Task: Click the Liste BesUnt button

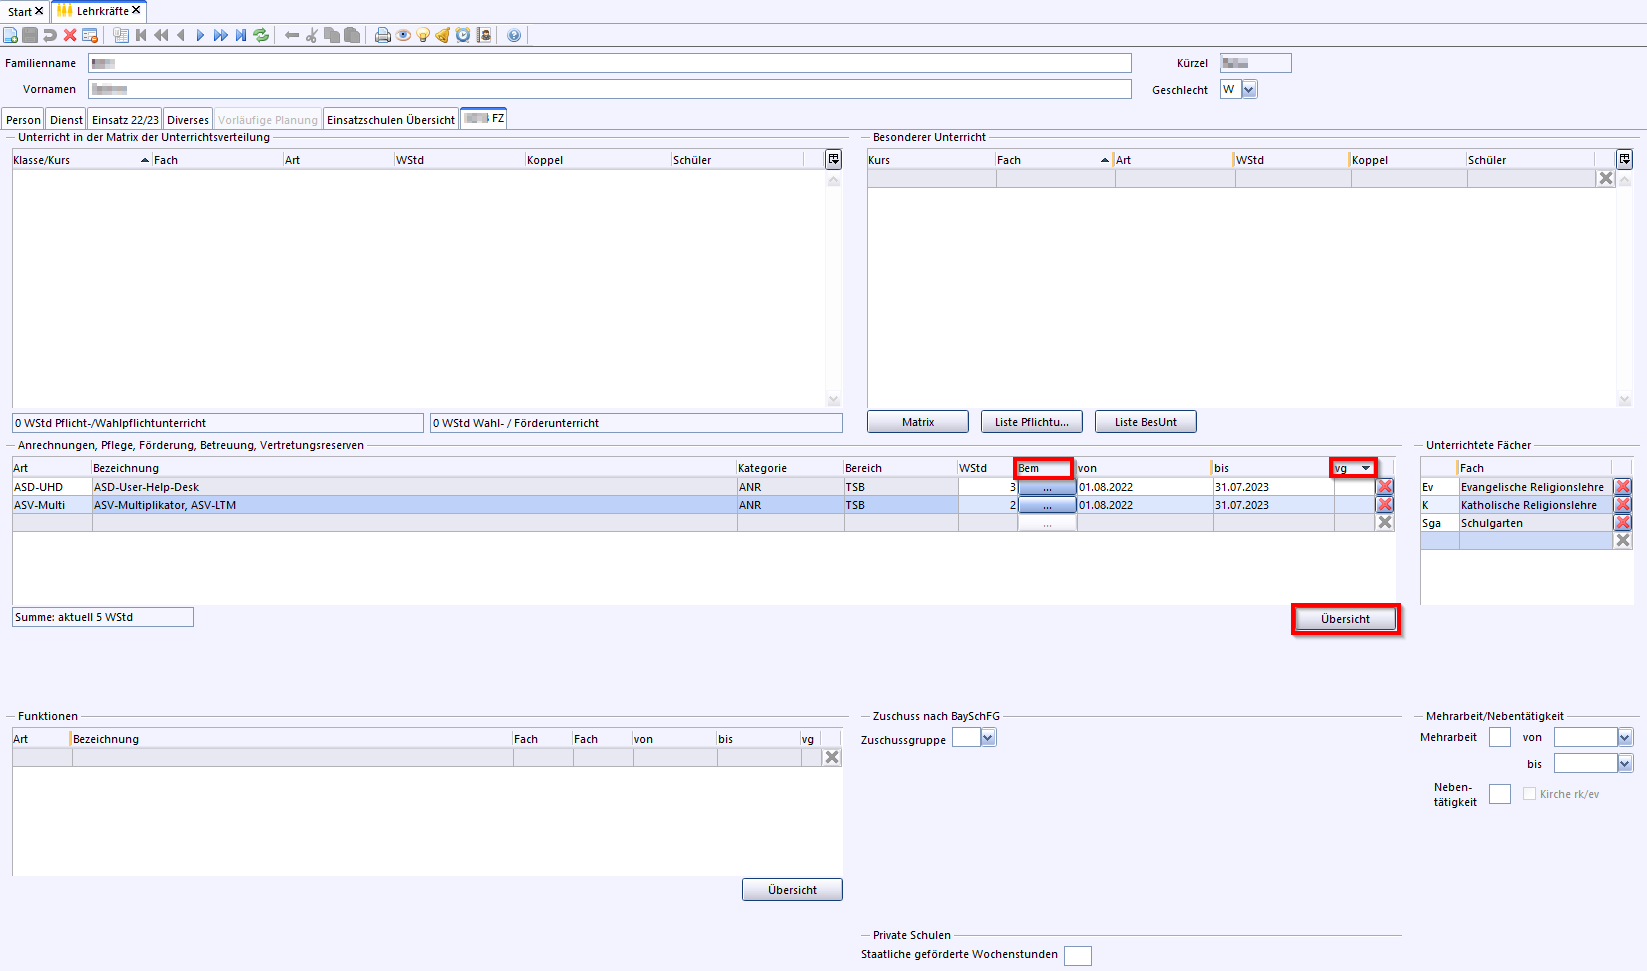Action: (1146, 422)
